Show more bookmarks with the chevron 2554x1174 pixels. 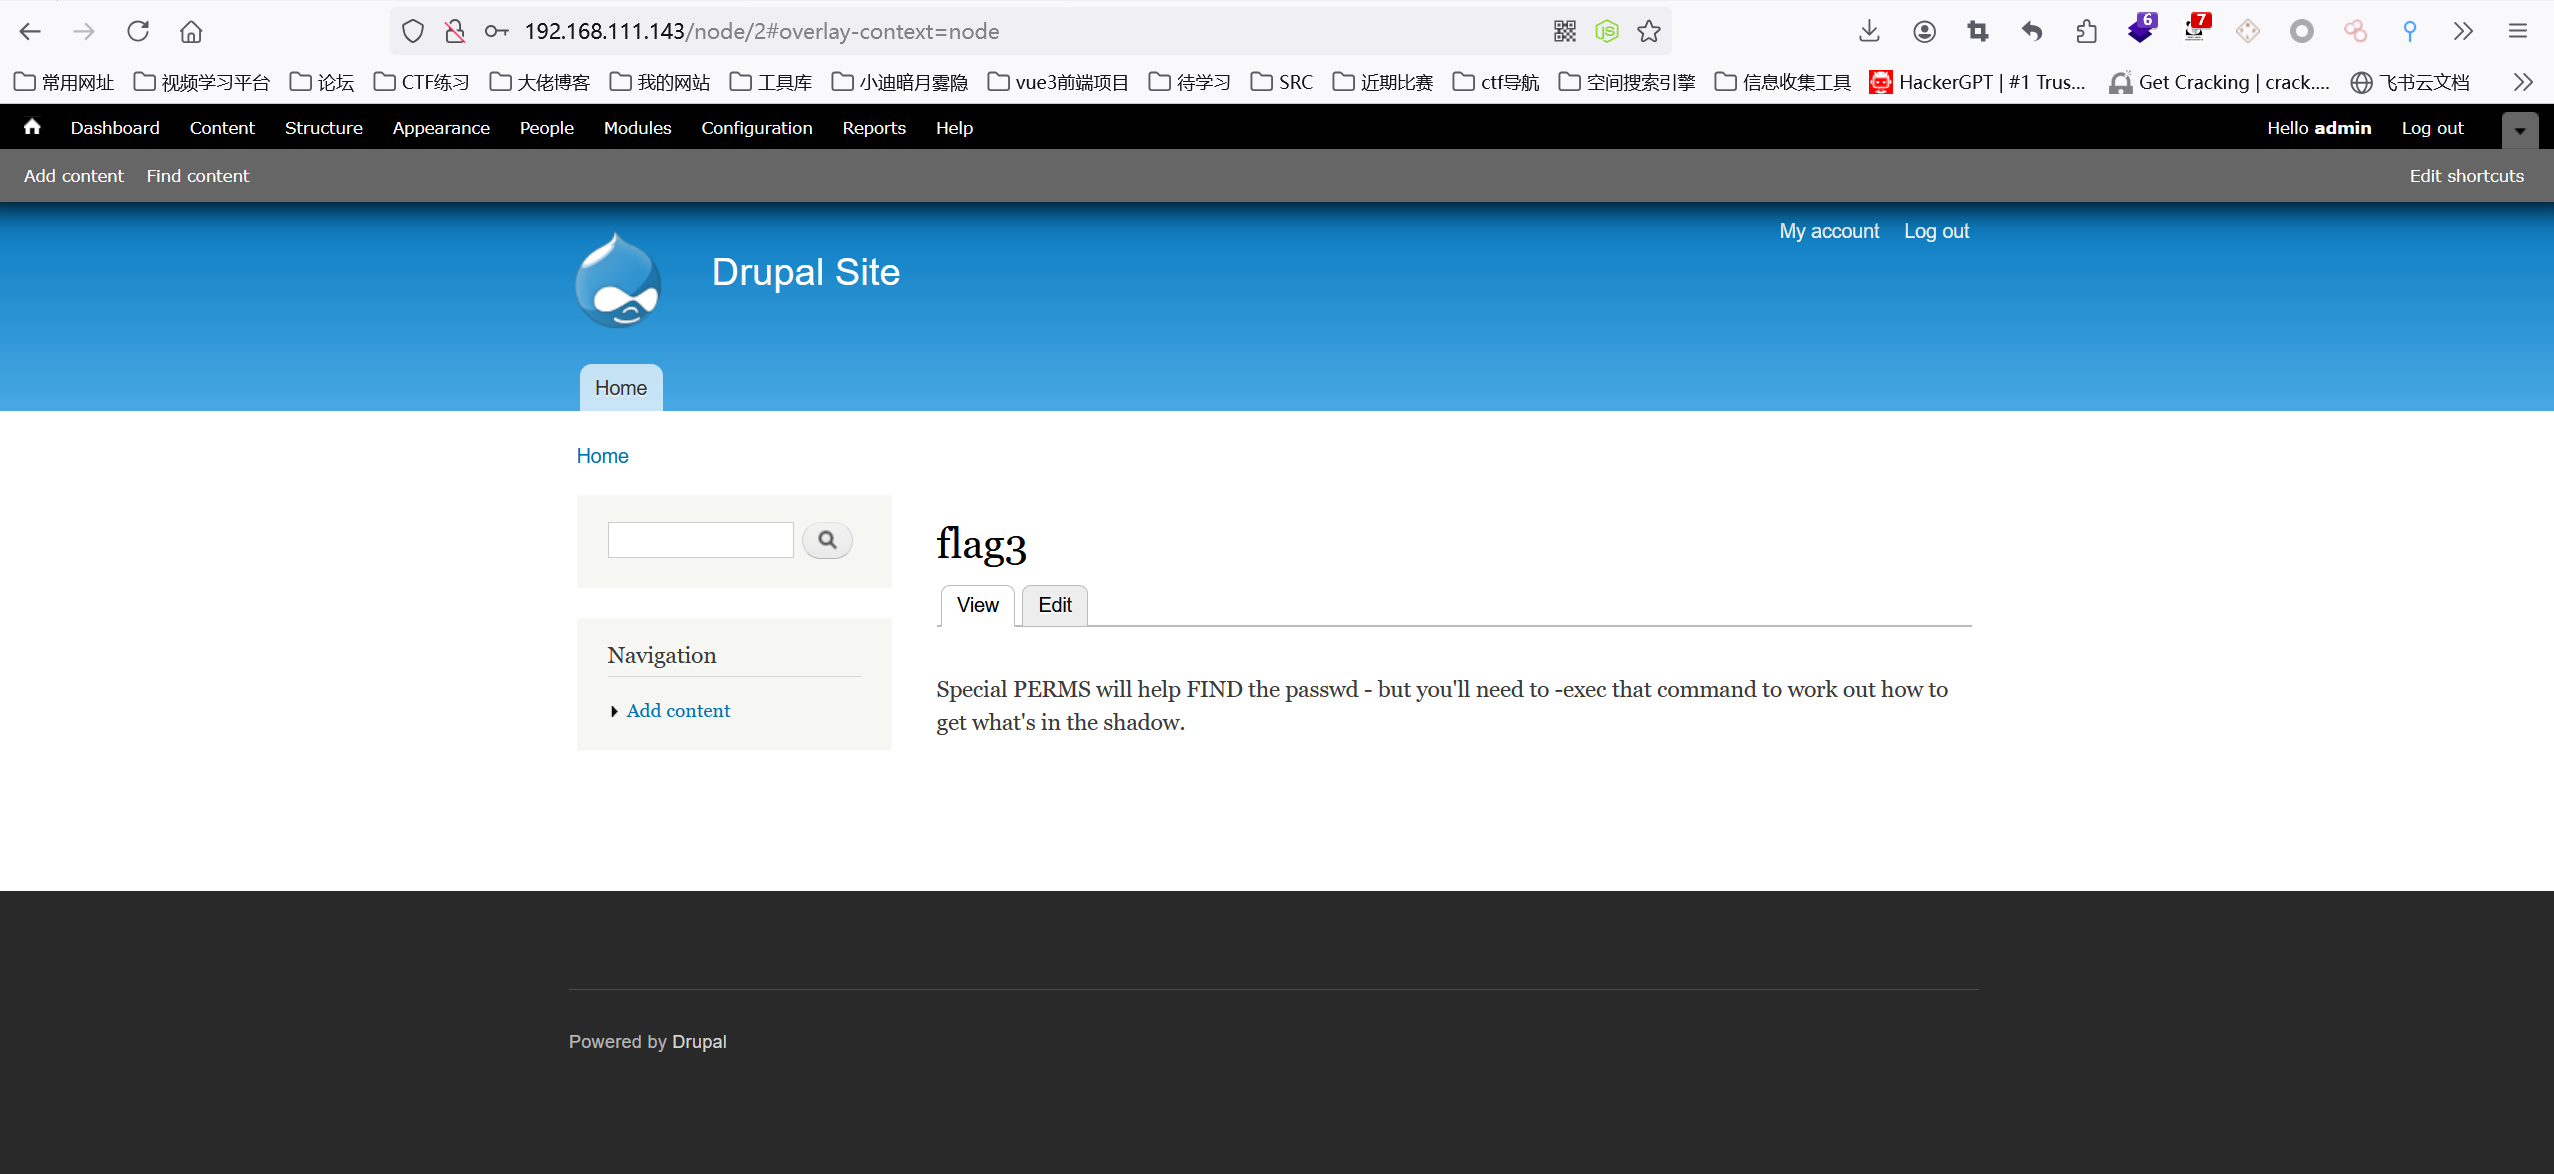pos(2523,82)
